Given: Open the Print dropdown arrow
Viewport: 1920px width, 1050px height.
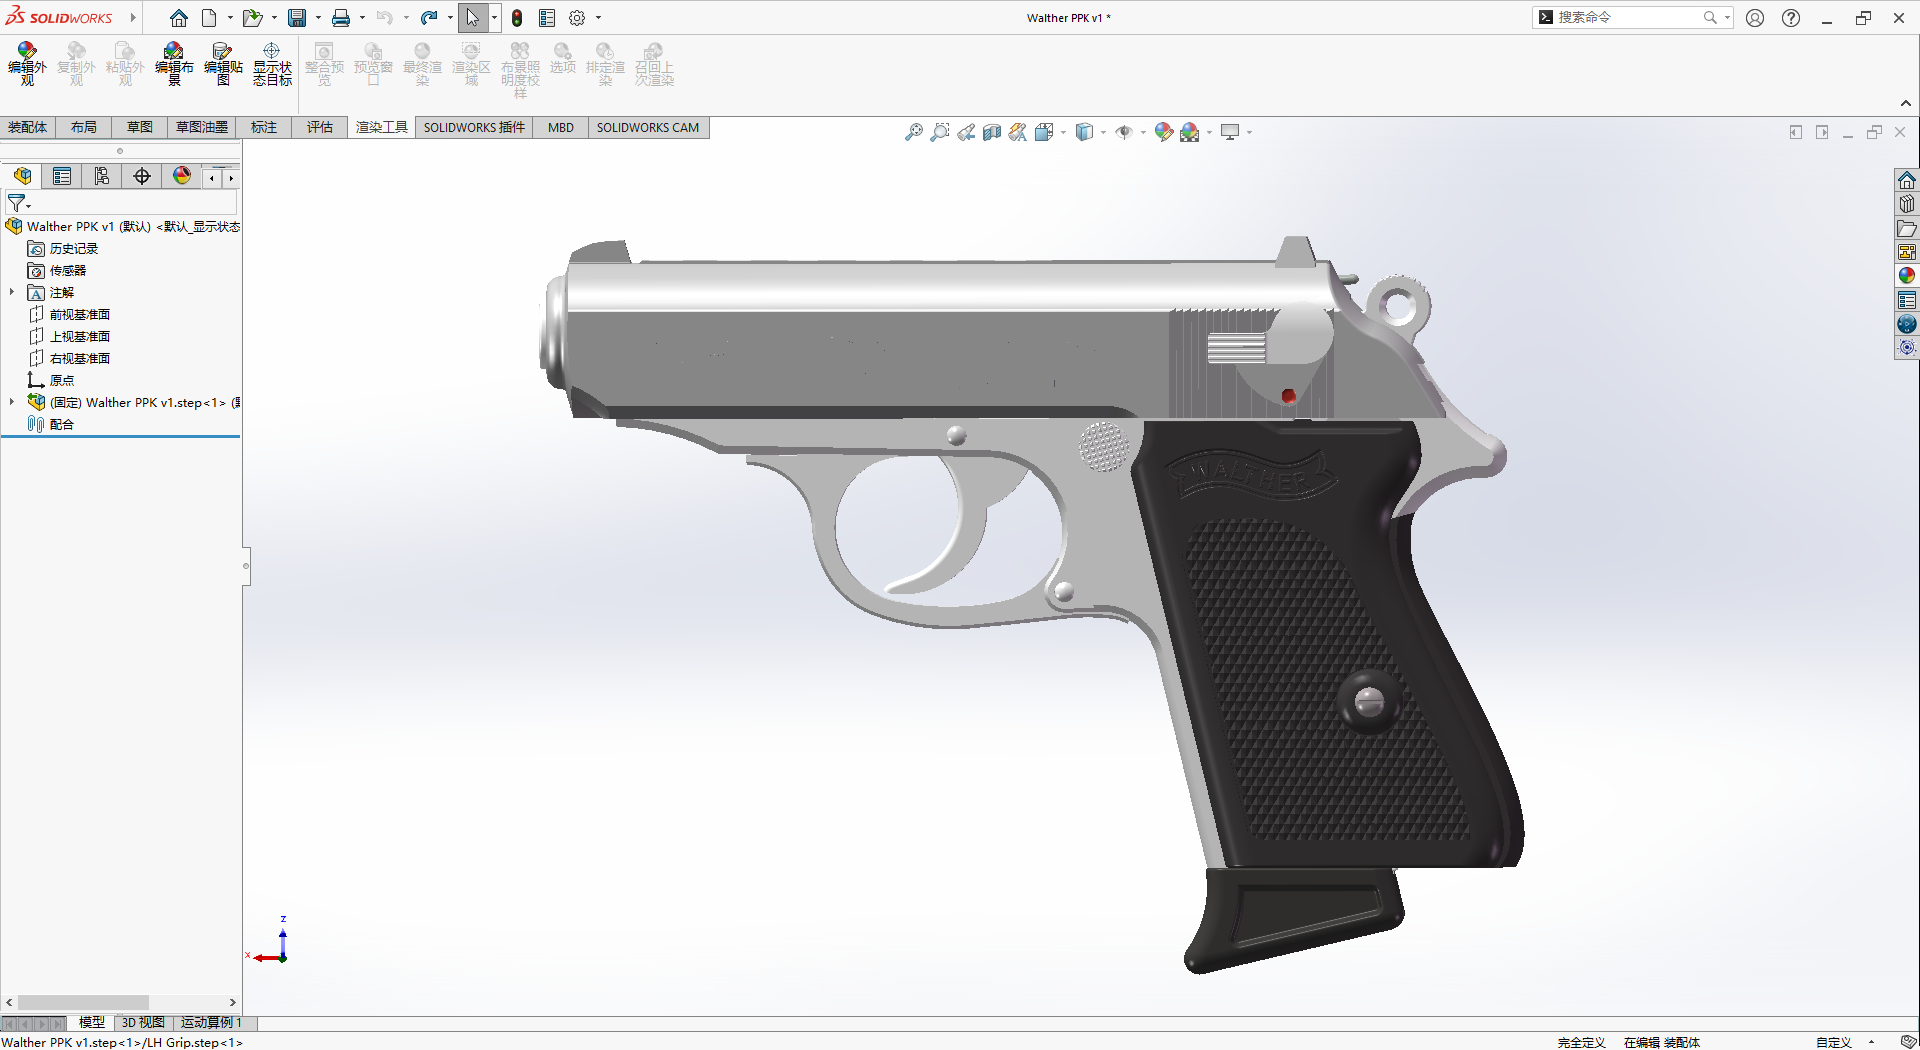Looking at the screenshot, I should 362,18.
